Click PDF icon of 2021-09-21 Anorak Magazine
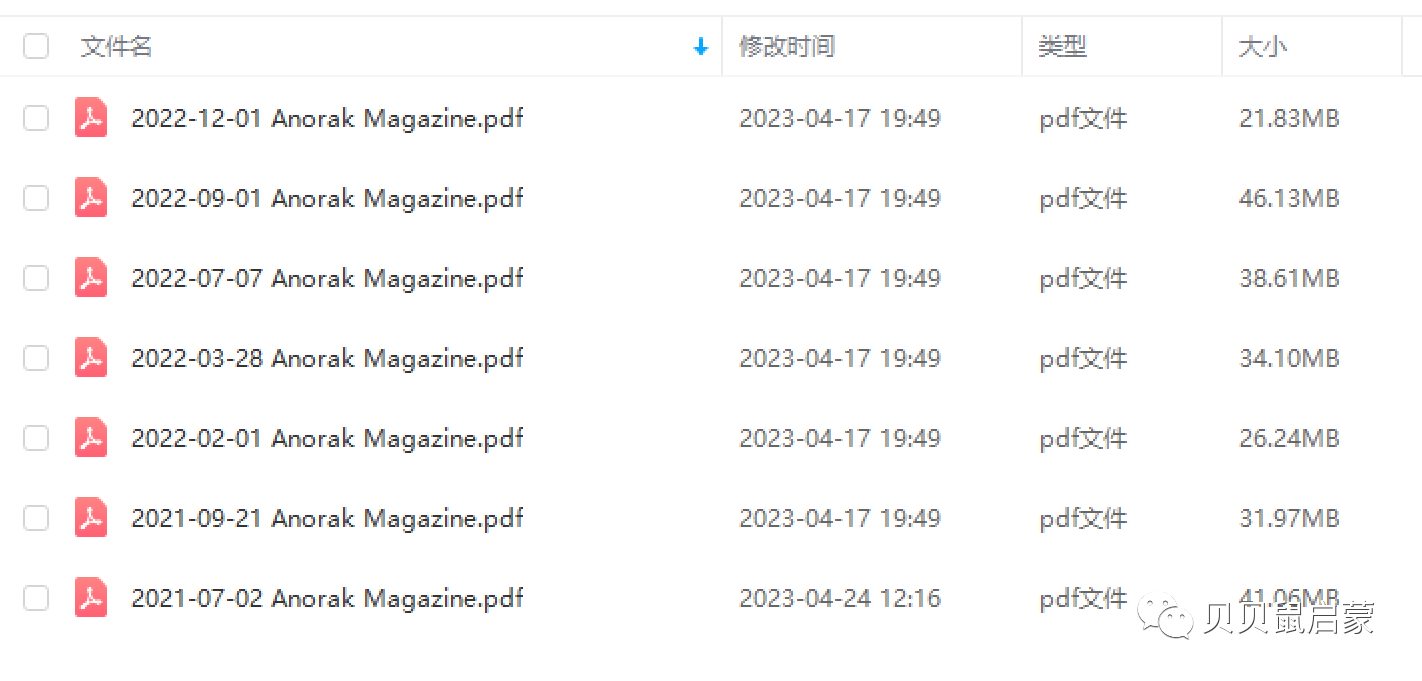 pos(91,518)
